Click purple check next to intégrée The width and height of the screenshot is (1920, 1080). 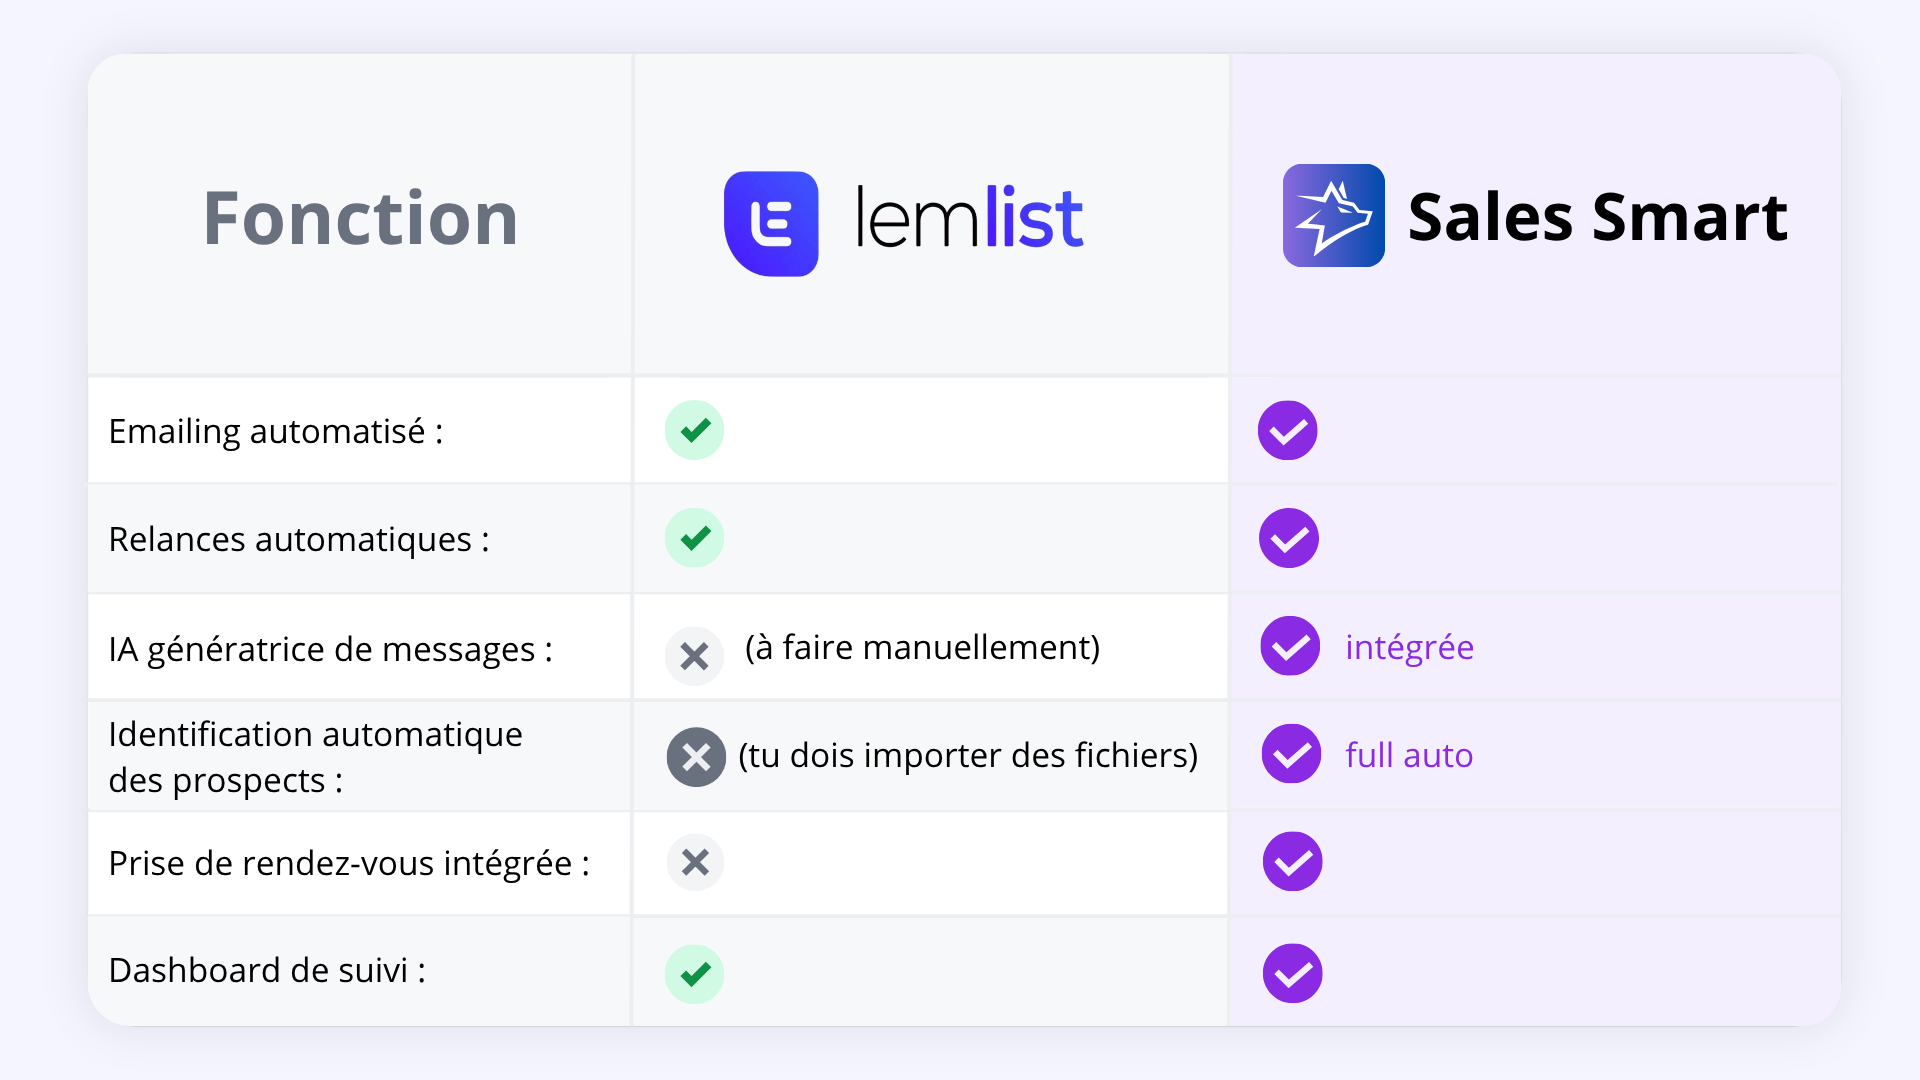pyautogui.click(x=1290, y=646)
